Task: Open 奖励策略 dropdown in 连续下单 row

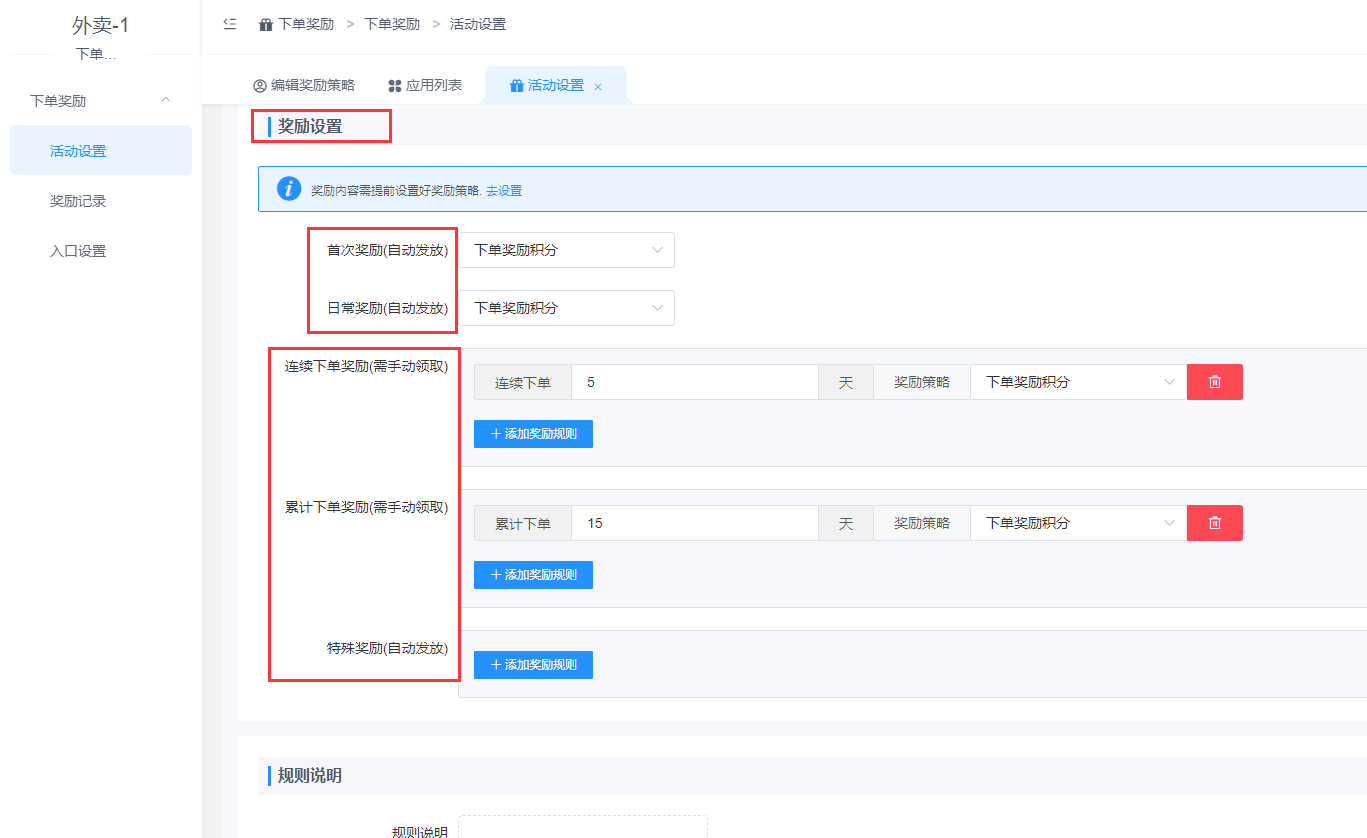Action: coord(1078,382)
